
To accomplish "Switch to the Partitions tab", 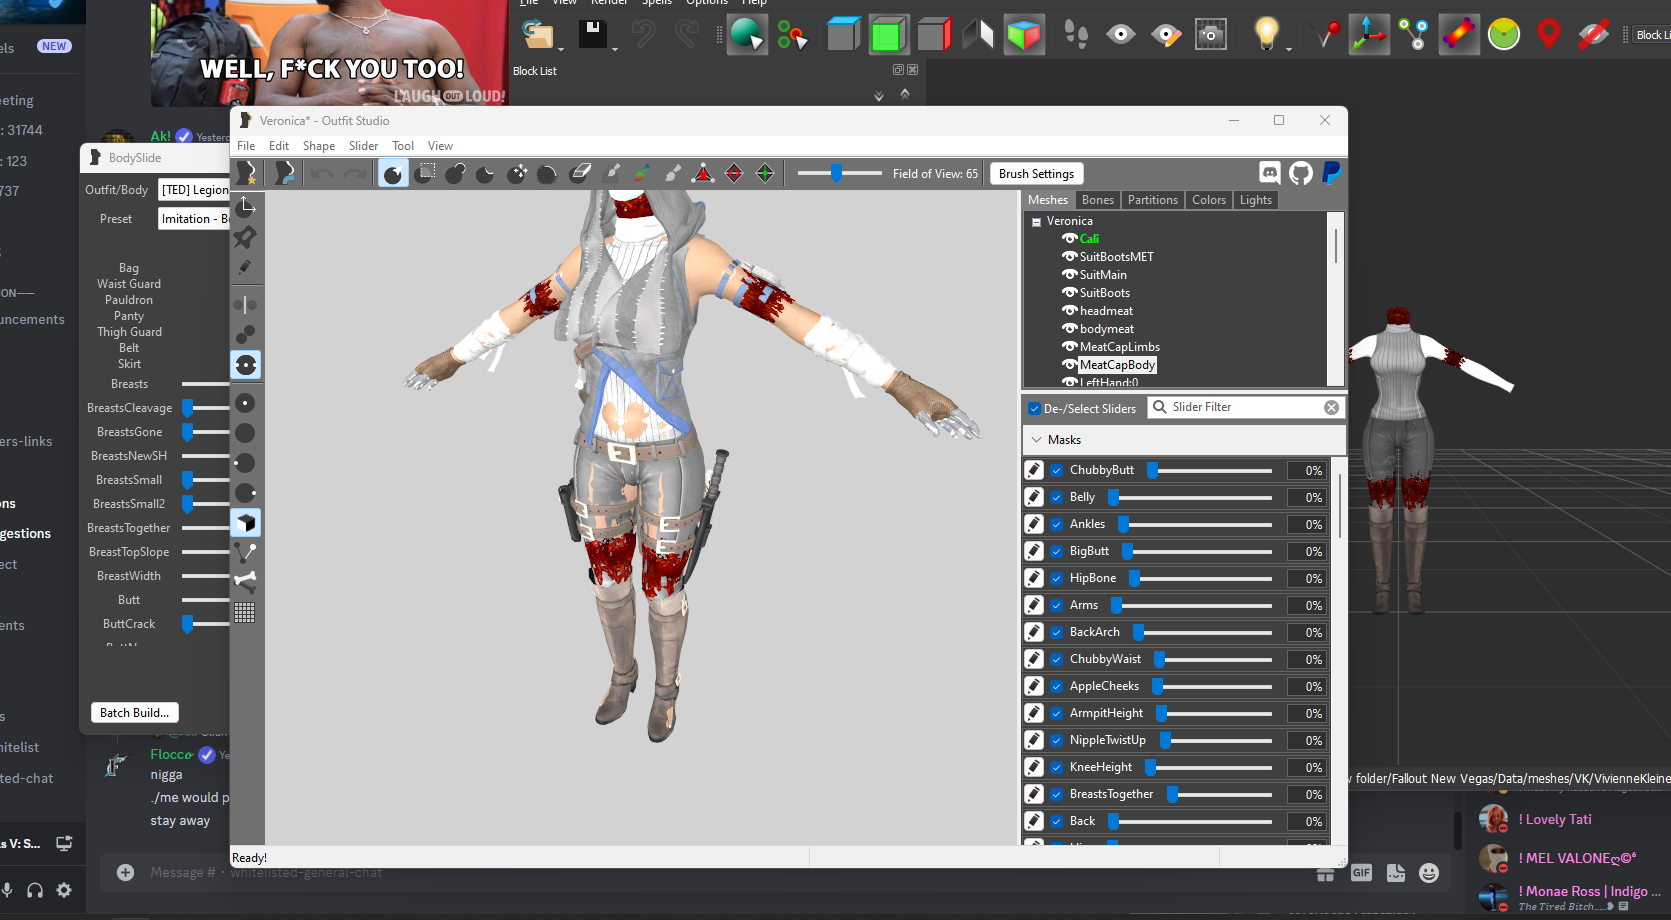I will pyautogui.click(x=1153, y=200).
